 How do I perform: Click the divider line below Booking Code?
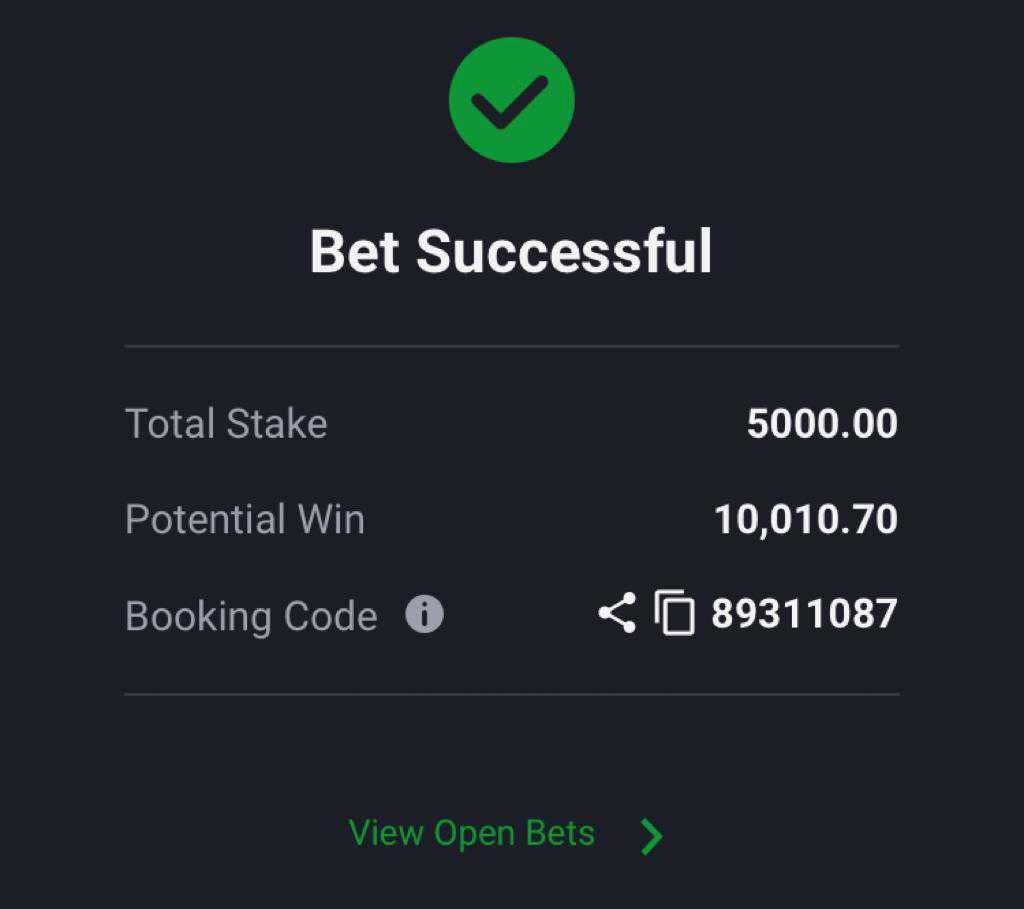pos(511,694)
